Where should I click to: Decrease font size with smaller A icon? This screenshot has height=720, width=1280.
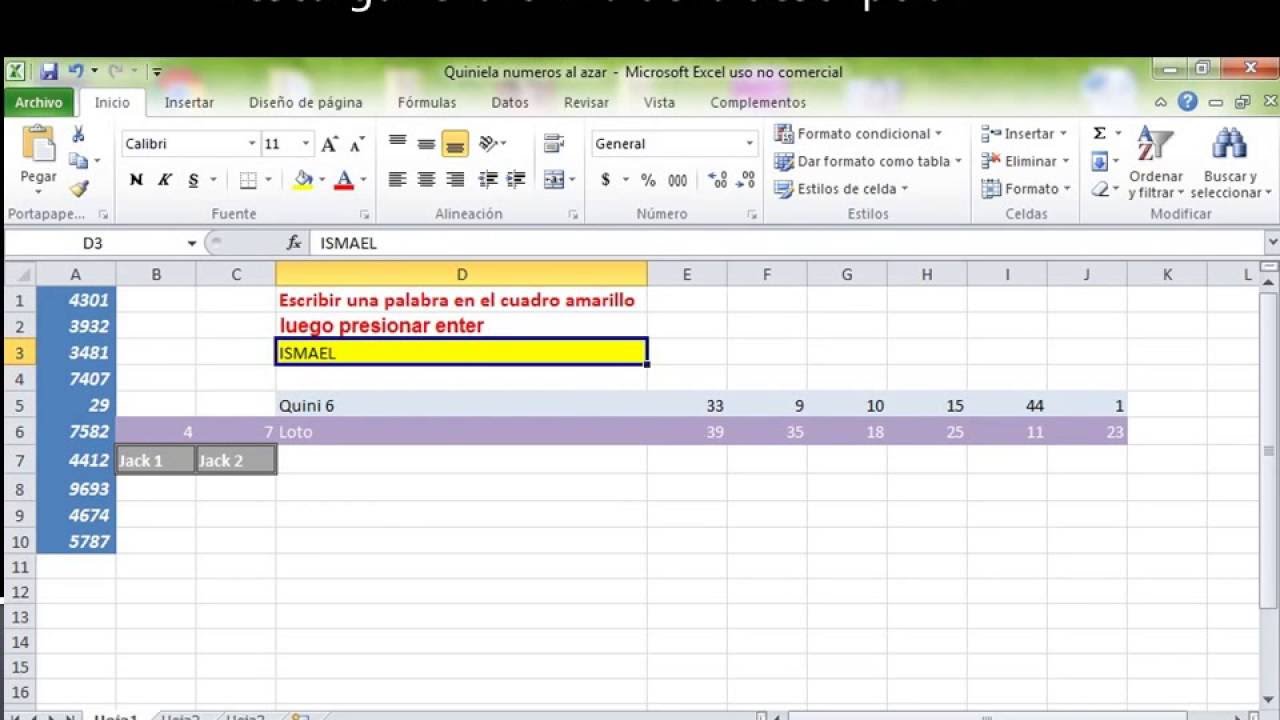point(356,144)
